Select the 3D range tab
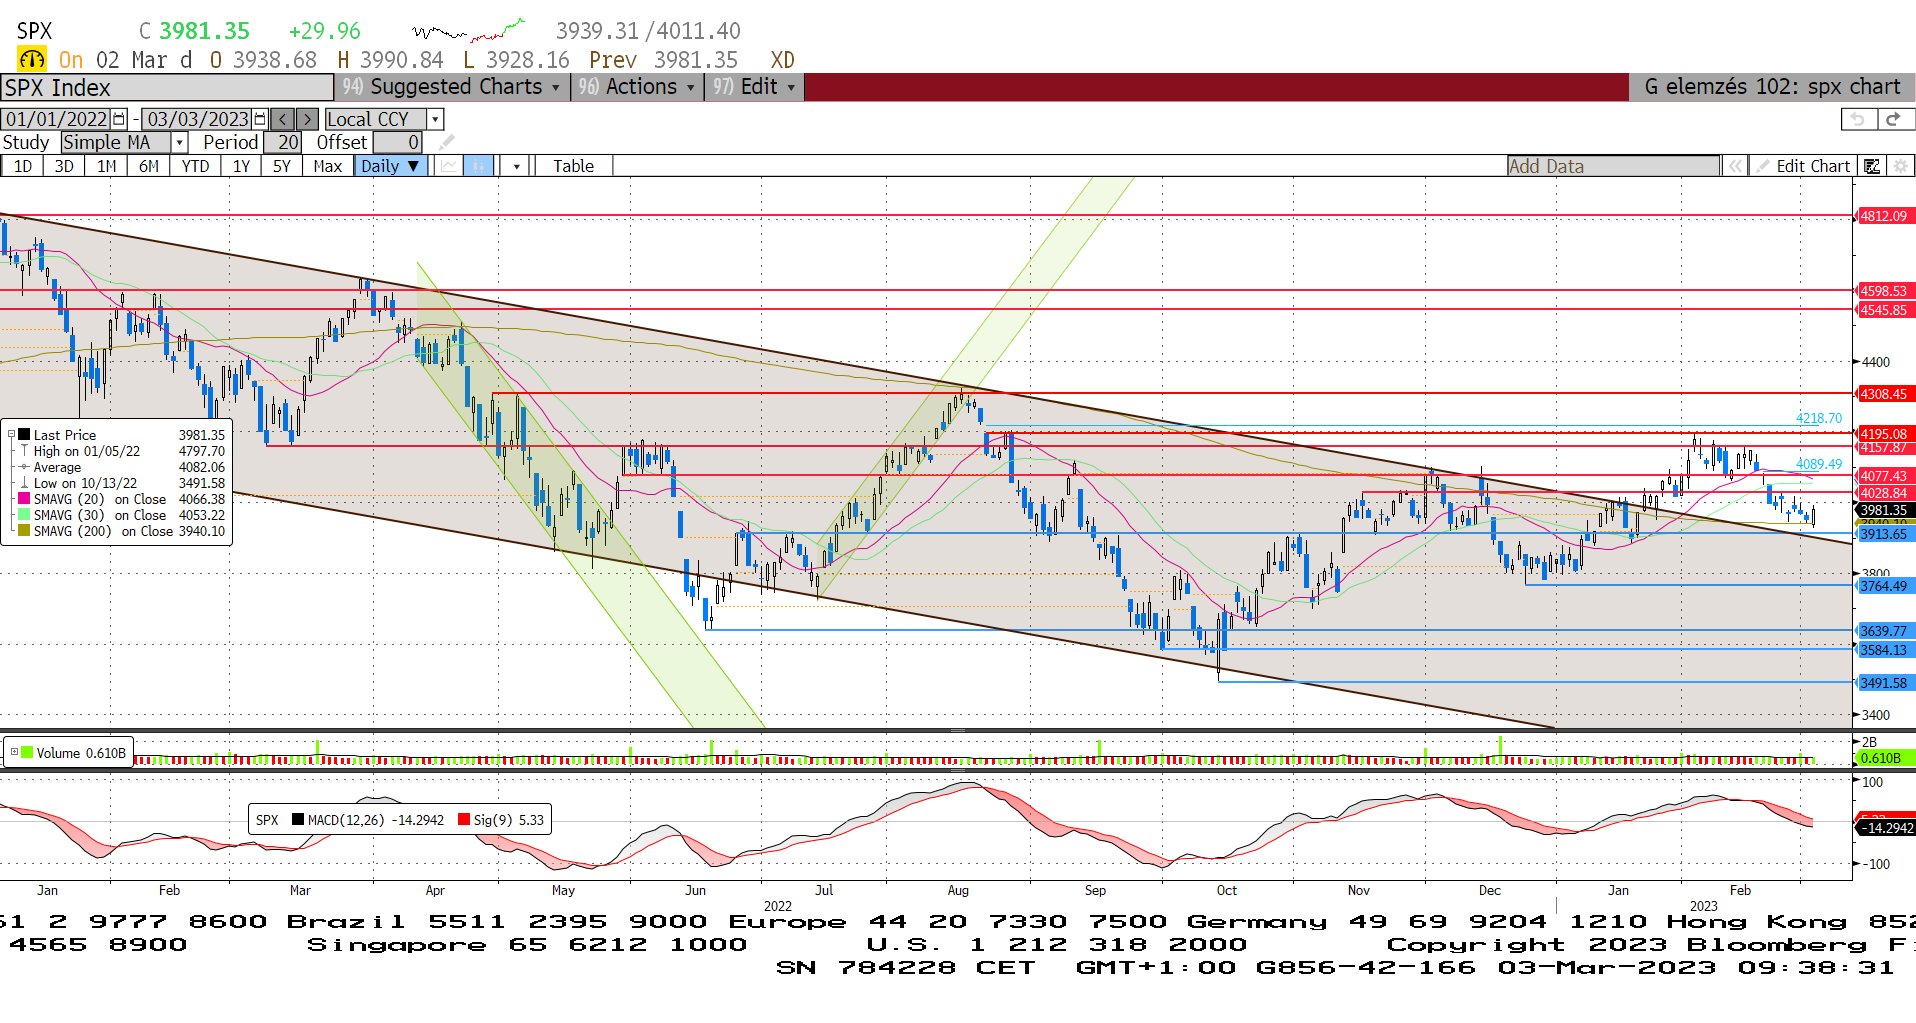 64,166
